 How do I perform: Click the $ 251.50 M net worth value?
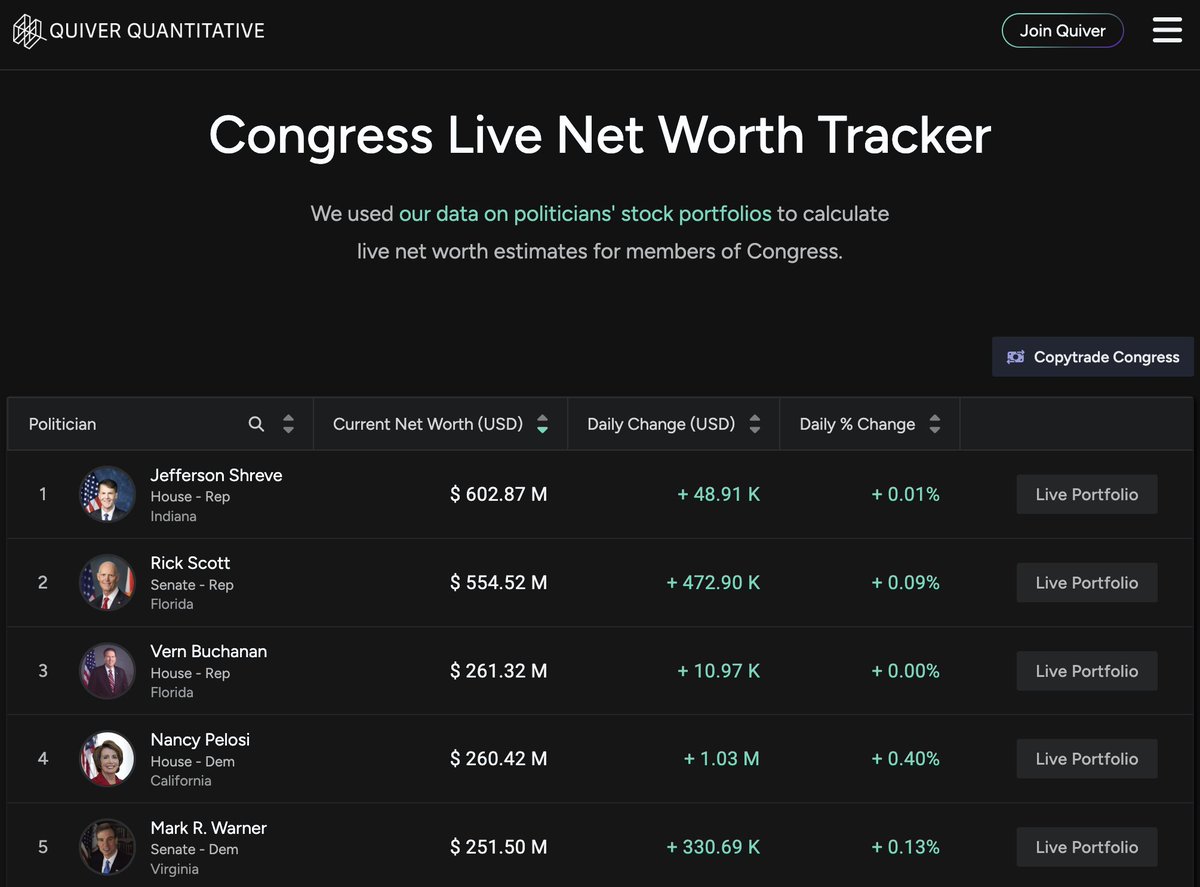coord(498,847)
